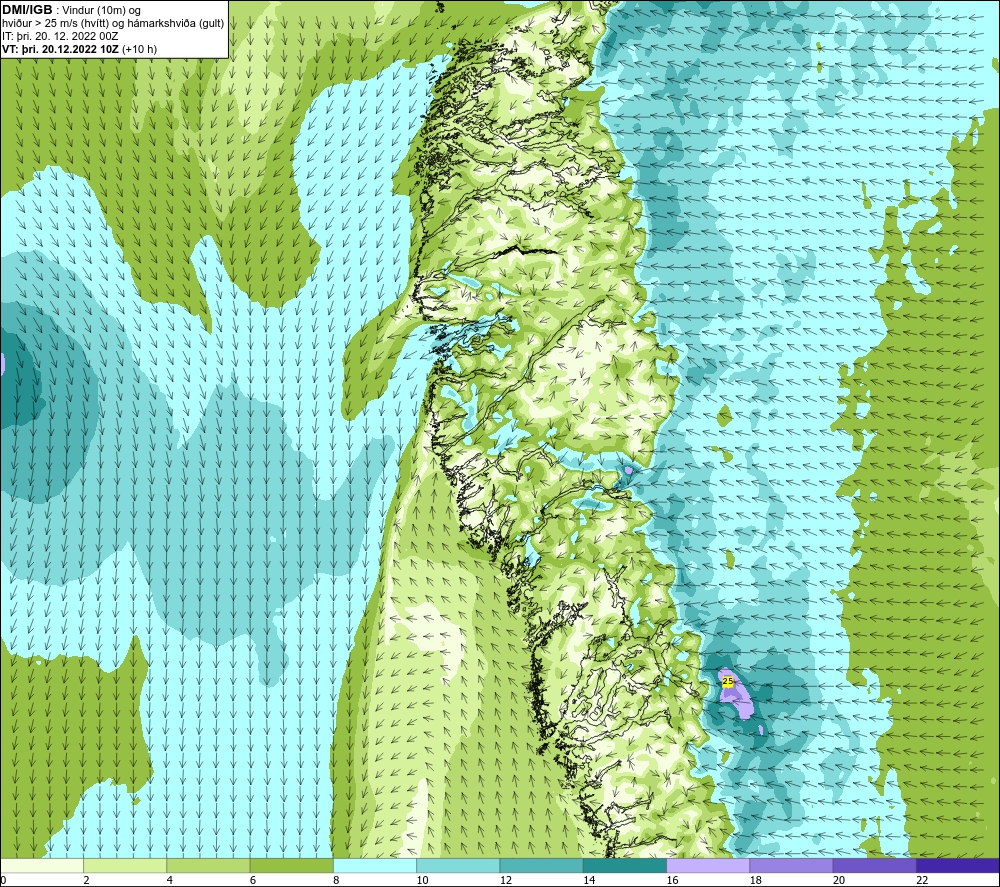Screen dimensions: 1000x887
Task: Click the 'IT: þri. 20. 12. 2022 00Z' line
Action: pos(61,36)
